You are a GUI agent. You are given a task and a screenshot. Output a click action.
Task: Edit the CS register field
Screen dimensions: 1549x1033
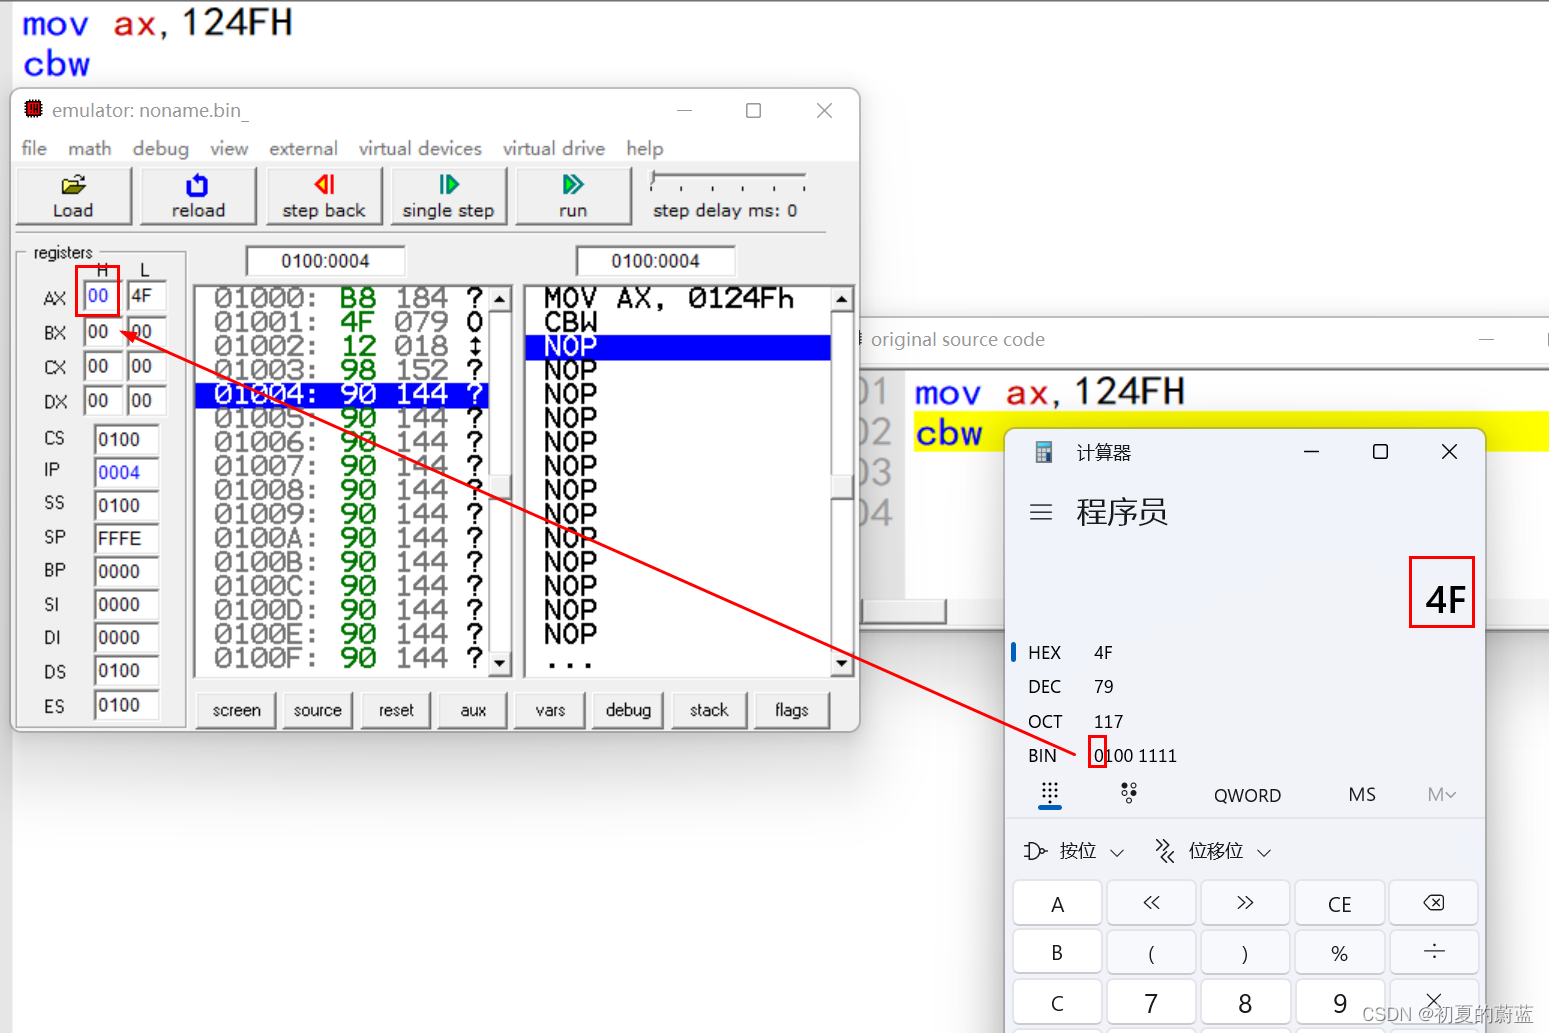pyautogui.click(x=126, y=439)
